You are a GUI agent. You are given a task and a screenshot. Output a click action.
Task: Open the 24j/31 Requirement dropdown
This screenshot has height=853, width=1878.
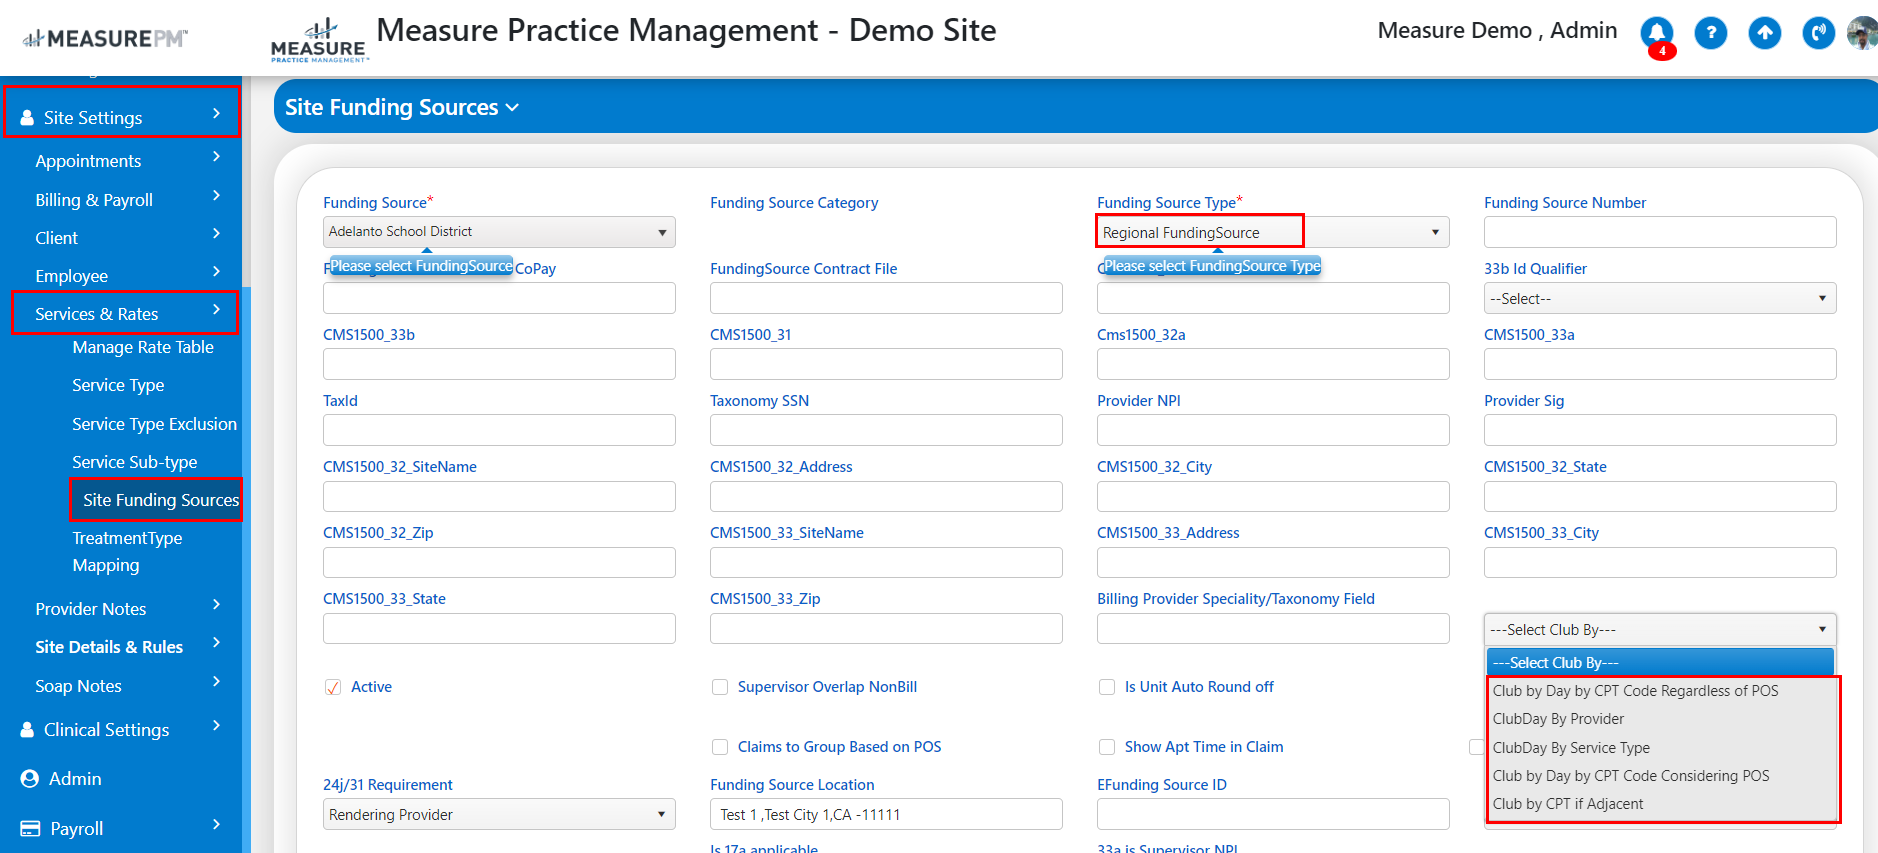coord(499,814)
